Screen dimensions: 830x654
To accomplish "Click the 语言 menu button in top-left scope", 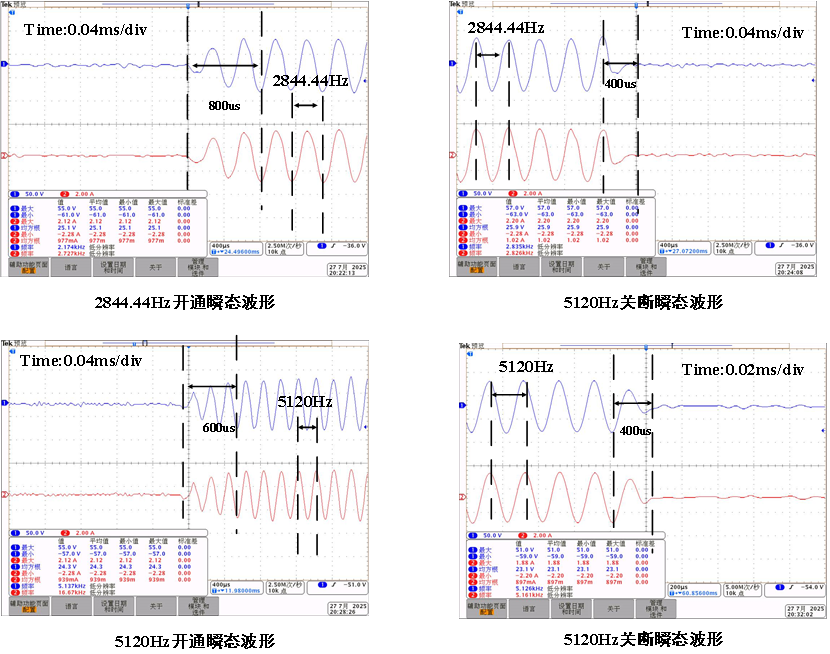I will pos(71,267).
